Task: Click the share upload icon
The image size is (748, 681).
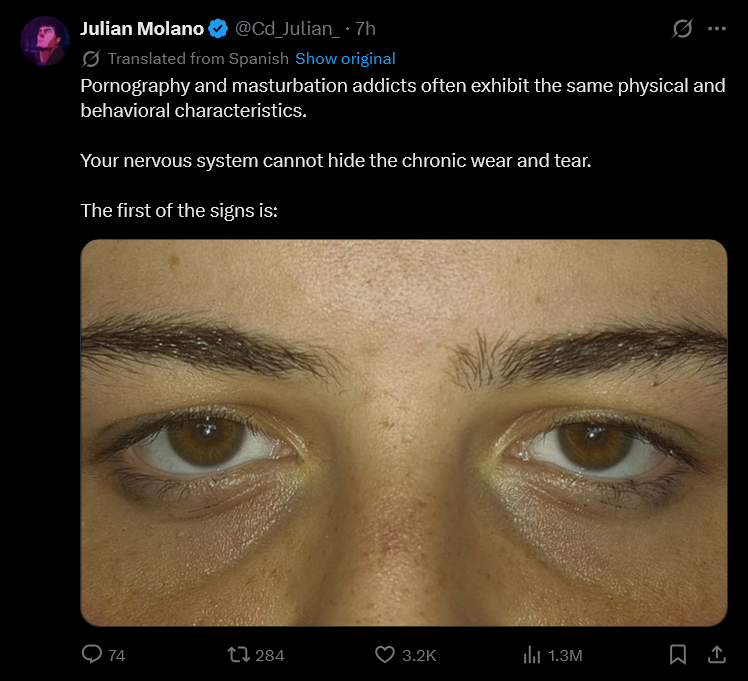Action: pos(716,654)
